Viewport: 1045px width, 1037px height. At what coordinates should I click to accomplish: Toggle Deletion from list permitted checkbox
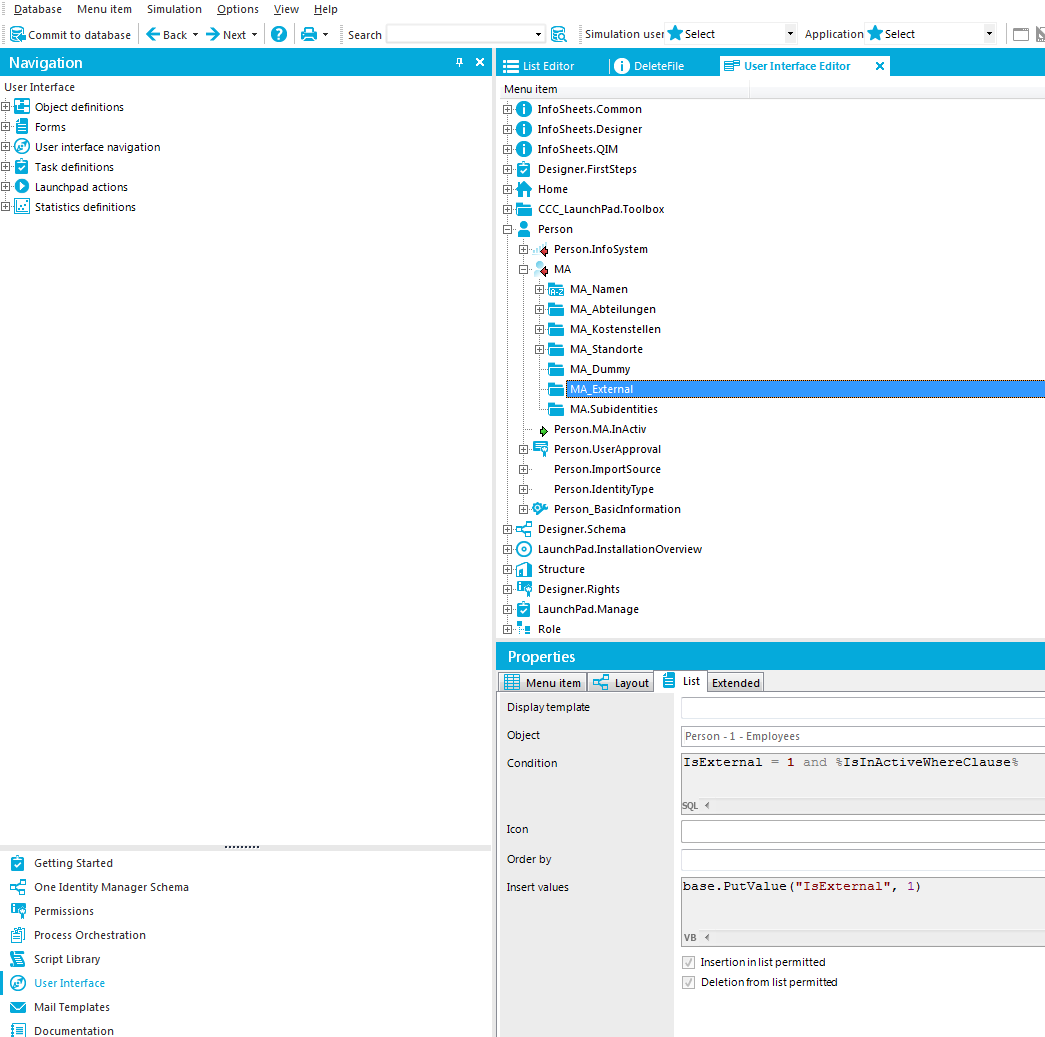tap(688, 982)
